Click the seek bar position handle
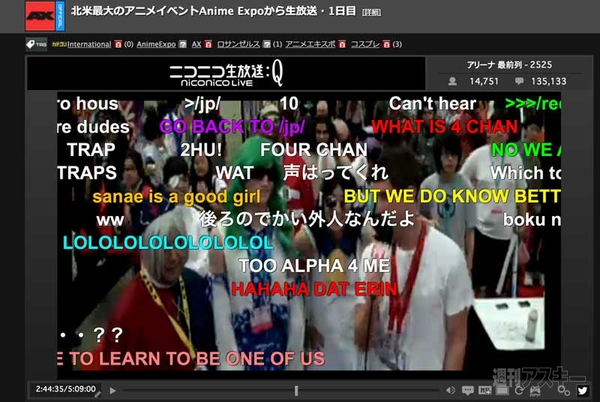 tap(296, 391)
